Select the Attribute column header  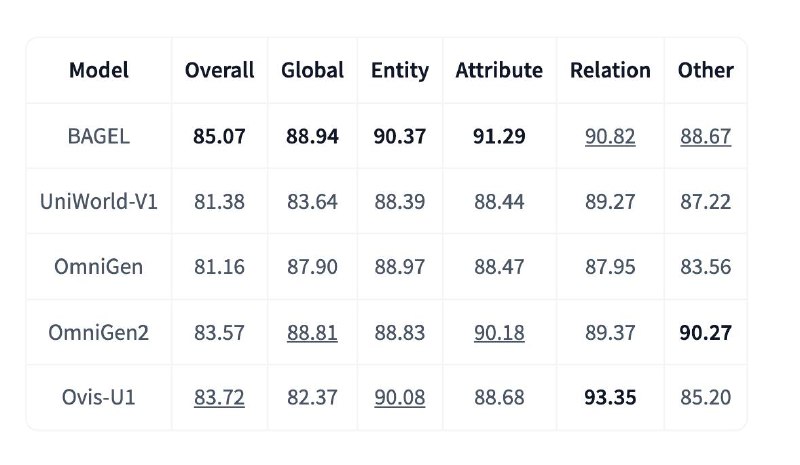499,70
